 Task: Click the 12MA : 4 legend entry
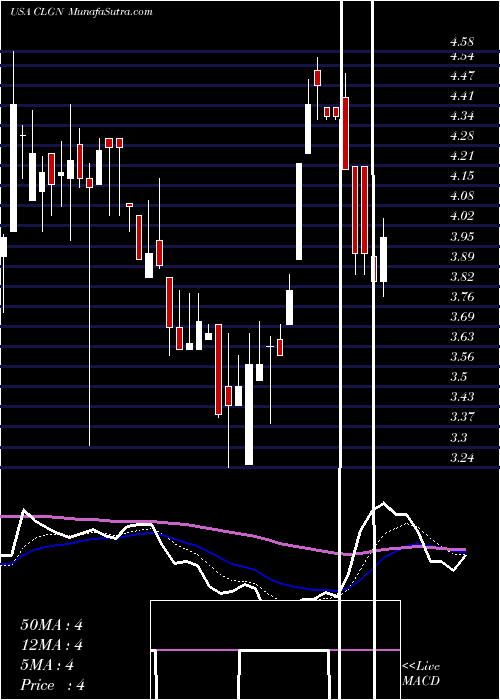pos(51,645)
